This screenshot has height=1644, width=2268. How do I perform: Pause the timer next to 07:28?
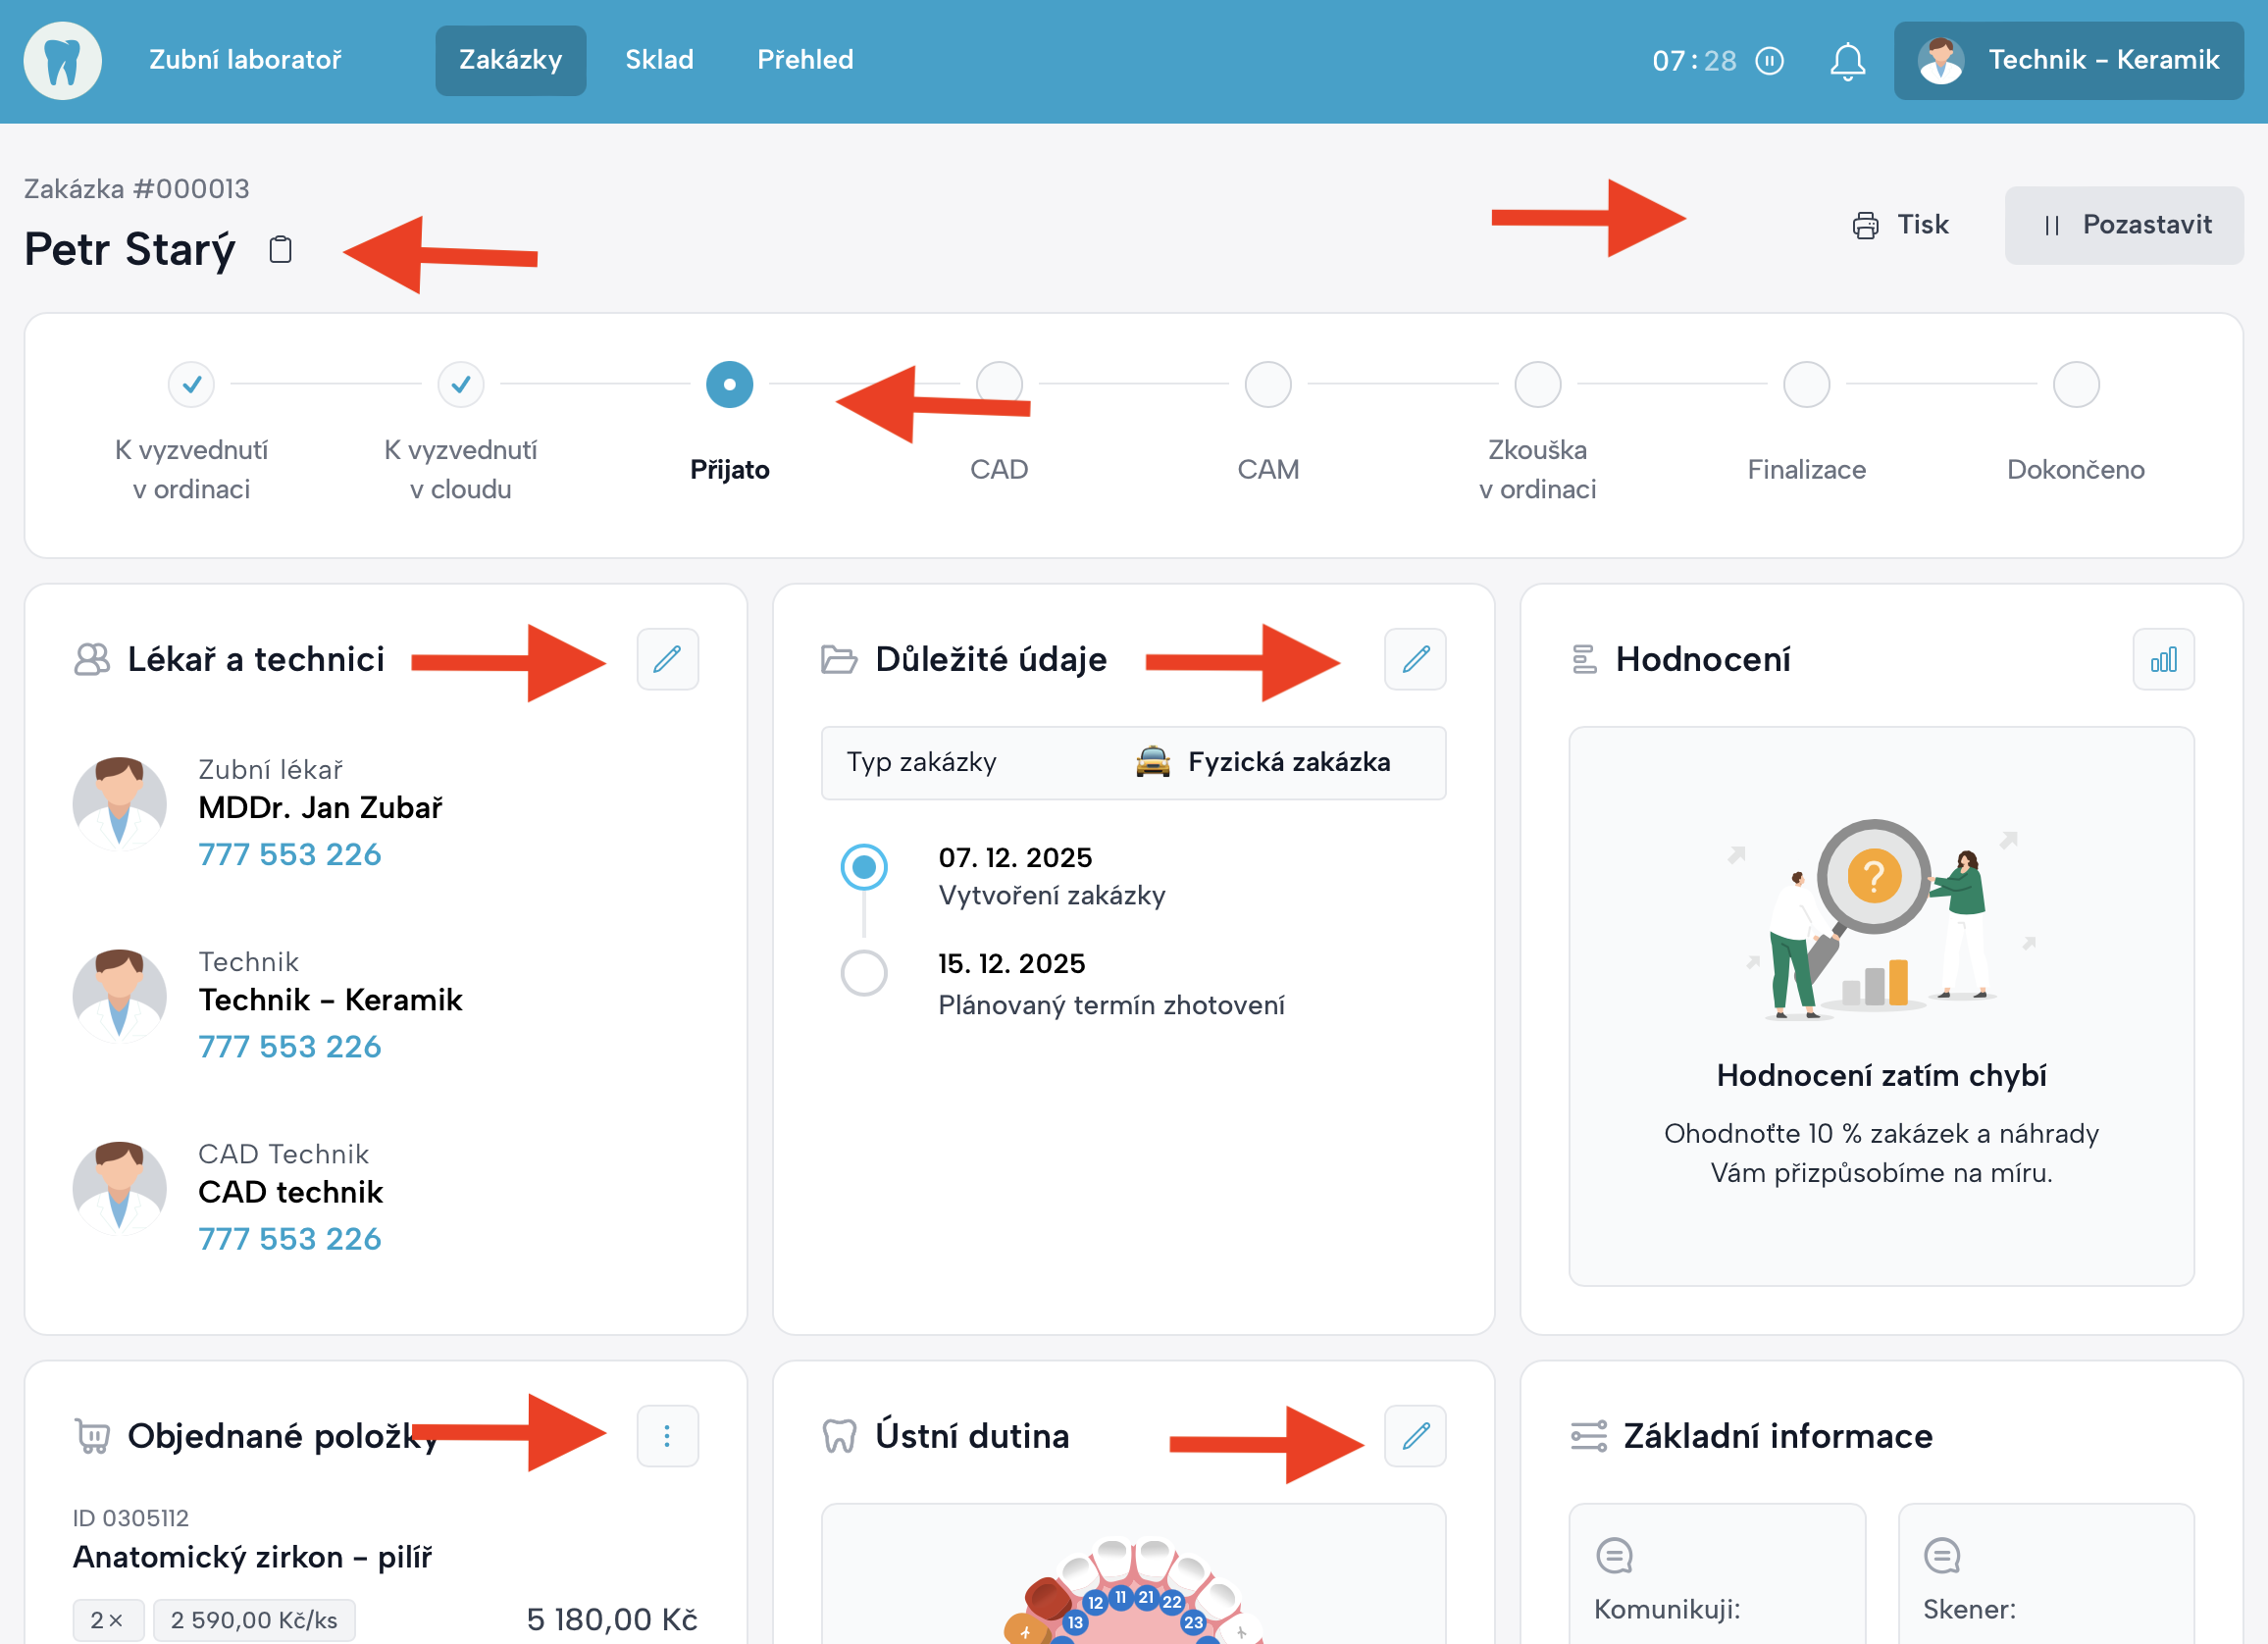point(1770,61)
